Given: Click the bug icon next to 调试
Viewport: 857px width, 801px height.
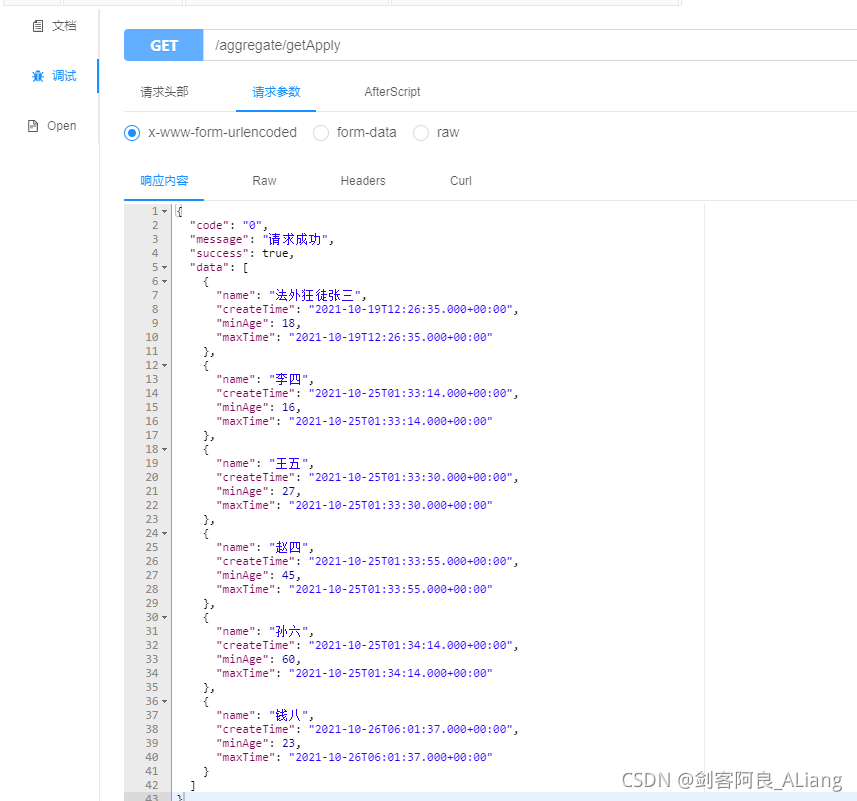Looking at the screenshot, I should coord(39,75).
